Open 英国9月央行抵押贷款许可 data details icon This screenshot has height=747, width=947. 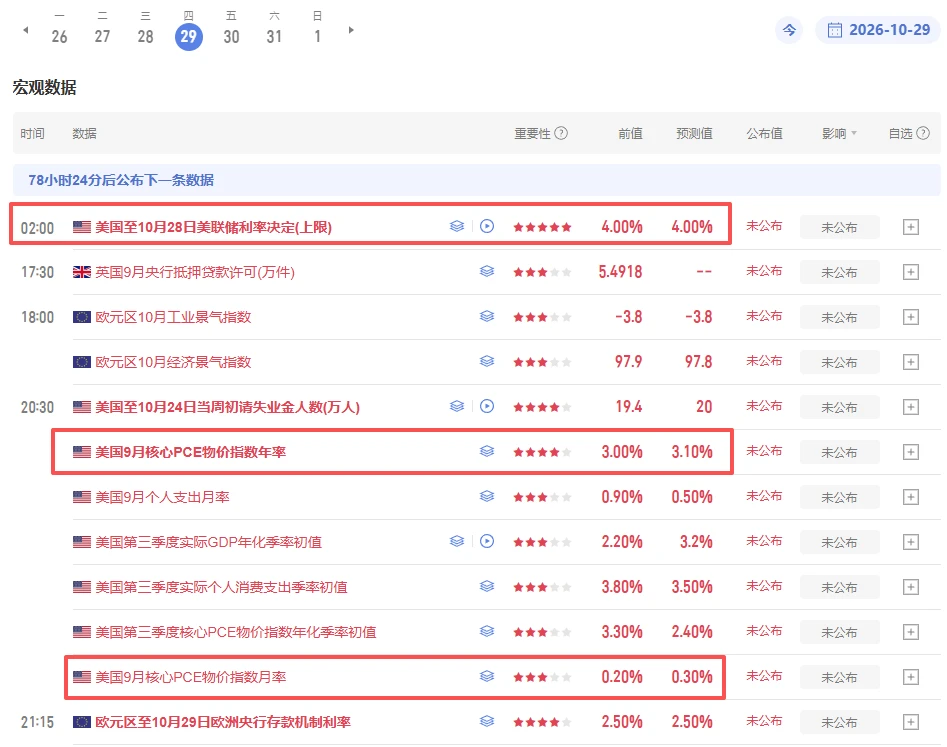(487, 272)
